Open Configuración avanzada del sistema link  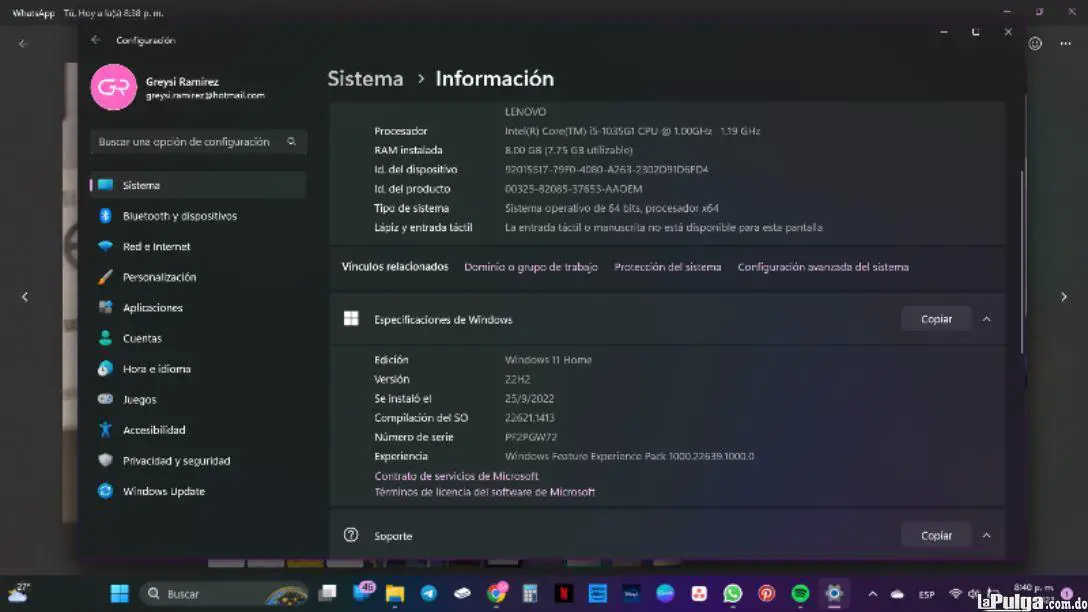tap(823, 267)
